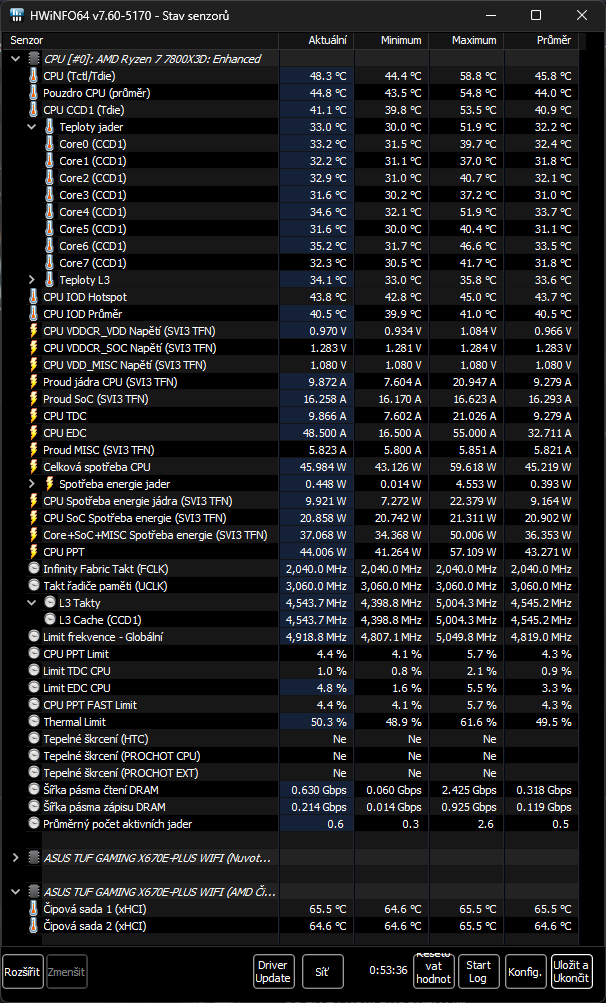Select the Core2 (CCD1) row label

pyautogui.click(x=93, y=178)
